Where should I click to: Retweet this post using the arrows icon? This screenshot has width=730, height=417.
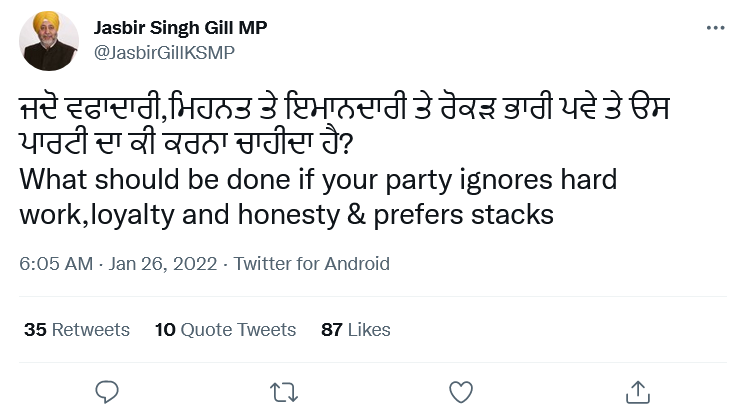[285, 390]
